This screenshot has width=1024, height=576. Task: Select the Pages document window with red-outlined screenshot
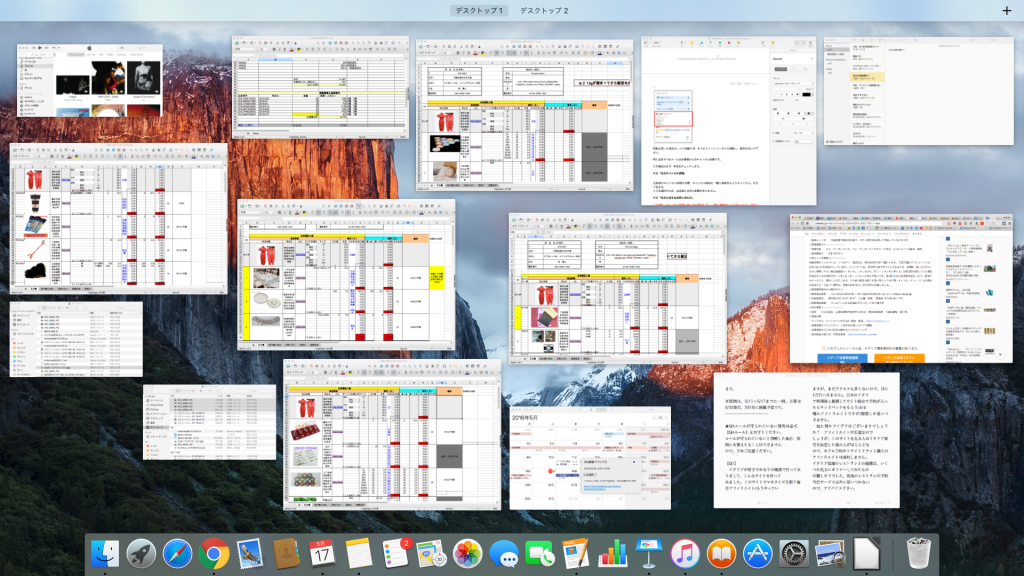point(728,121)
